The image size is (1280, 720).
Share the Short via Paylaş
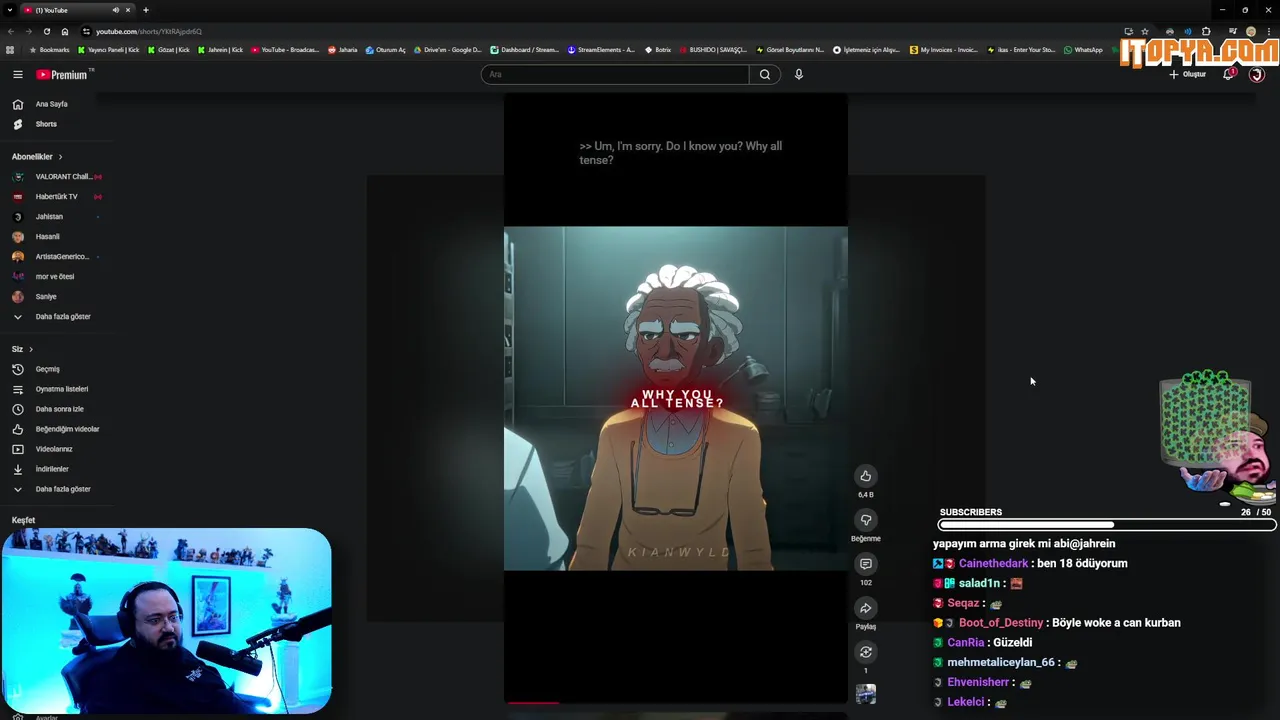pyautogui.click(x=866, y=608)
